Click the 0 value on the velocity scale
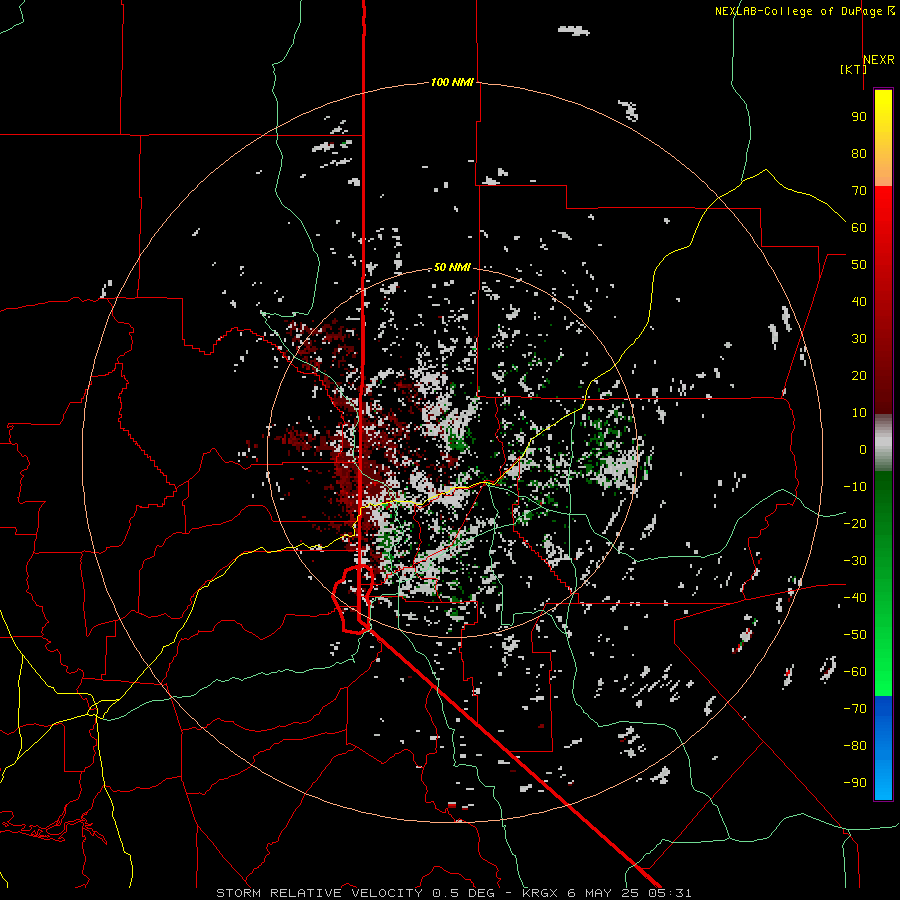The height and width of the screenshot is (900, 900). pos(863,449)
